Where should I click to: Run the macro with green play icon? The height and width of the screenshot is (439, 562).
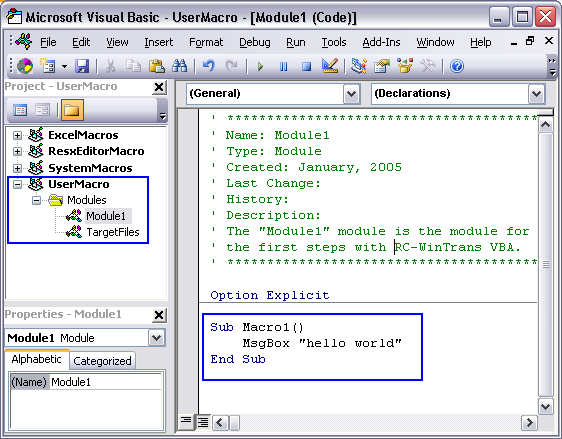[260, 66]
